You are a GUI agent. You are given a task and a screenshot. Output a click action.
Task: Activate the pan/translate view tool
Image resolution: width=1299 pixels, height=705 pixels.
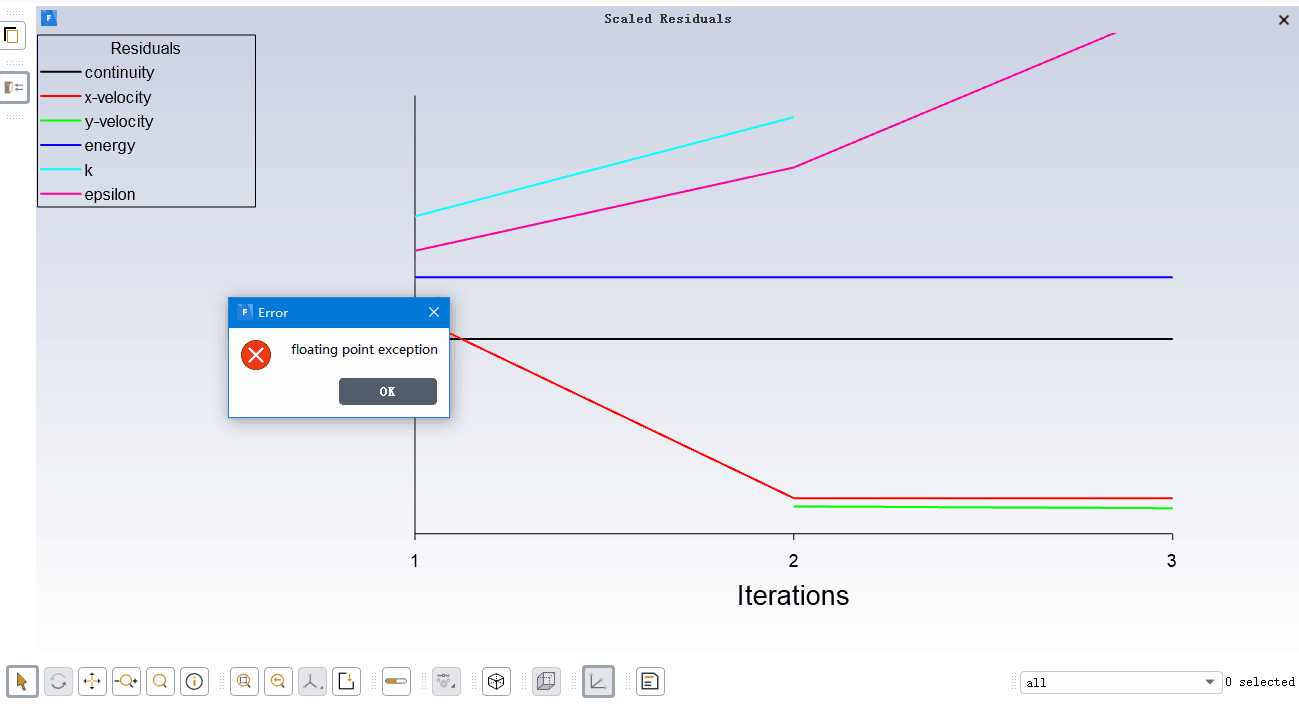coord(92,682)
